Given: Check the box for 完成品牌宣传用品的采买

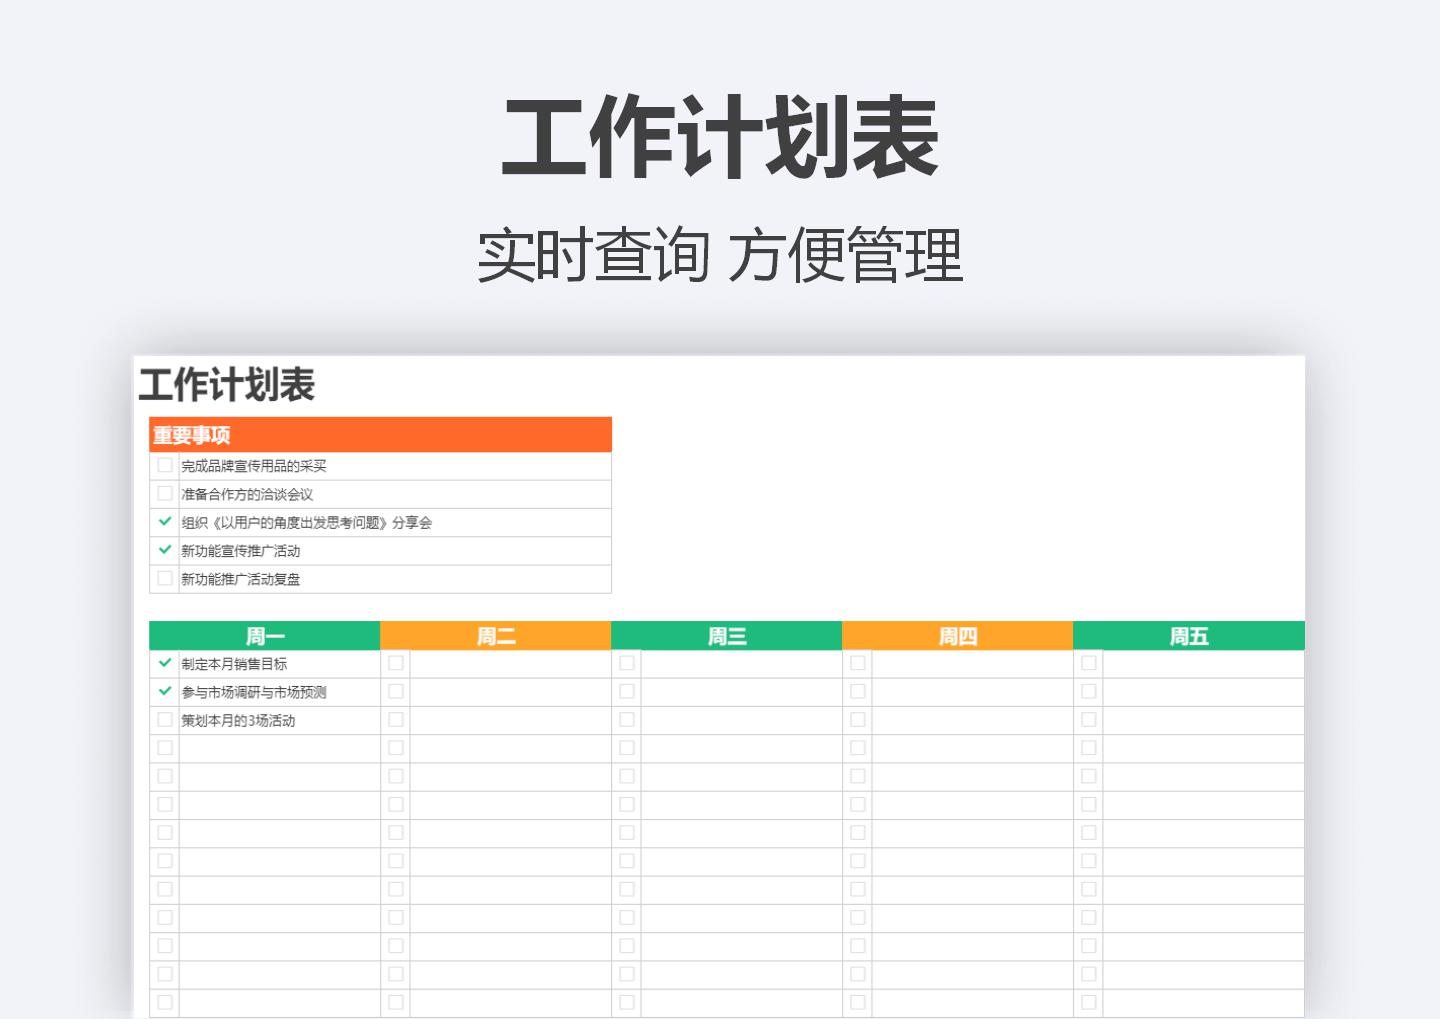Looking at the screenshot, I should point(165,465).
